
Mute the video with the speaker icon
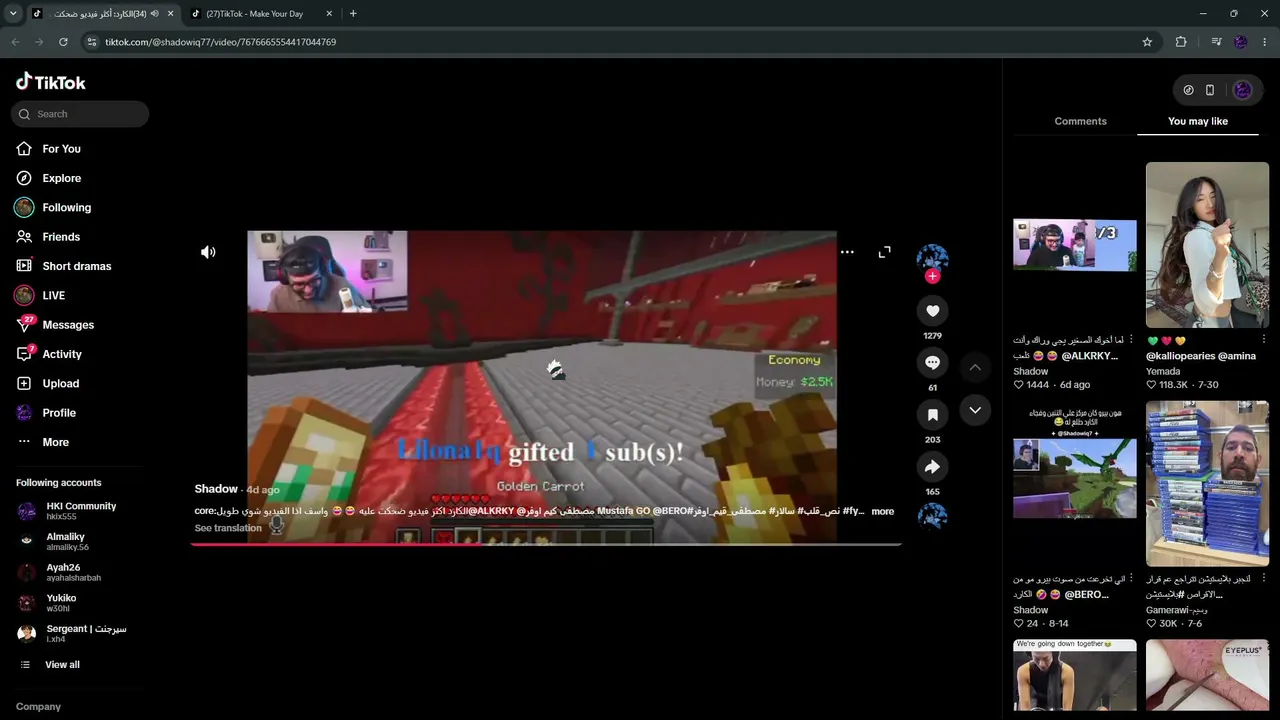click(208, 252)
